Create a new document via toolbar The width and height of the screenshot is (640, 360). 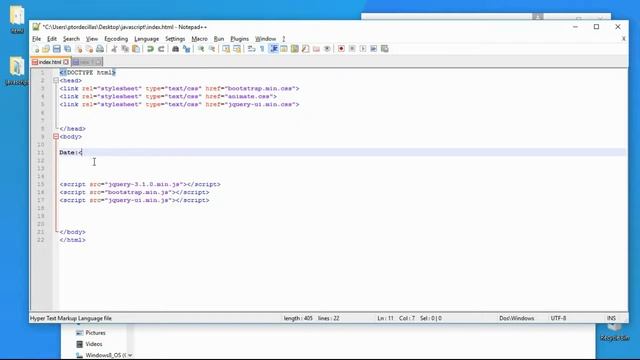(x=36, y=49)
